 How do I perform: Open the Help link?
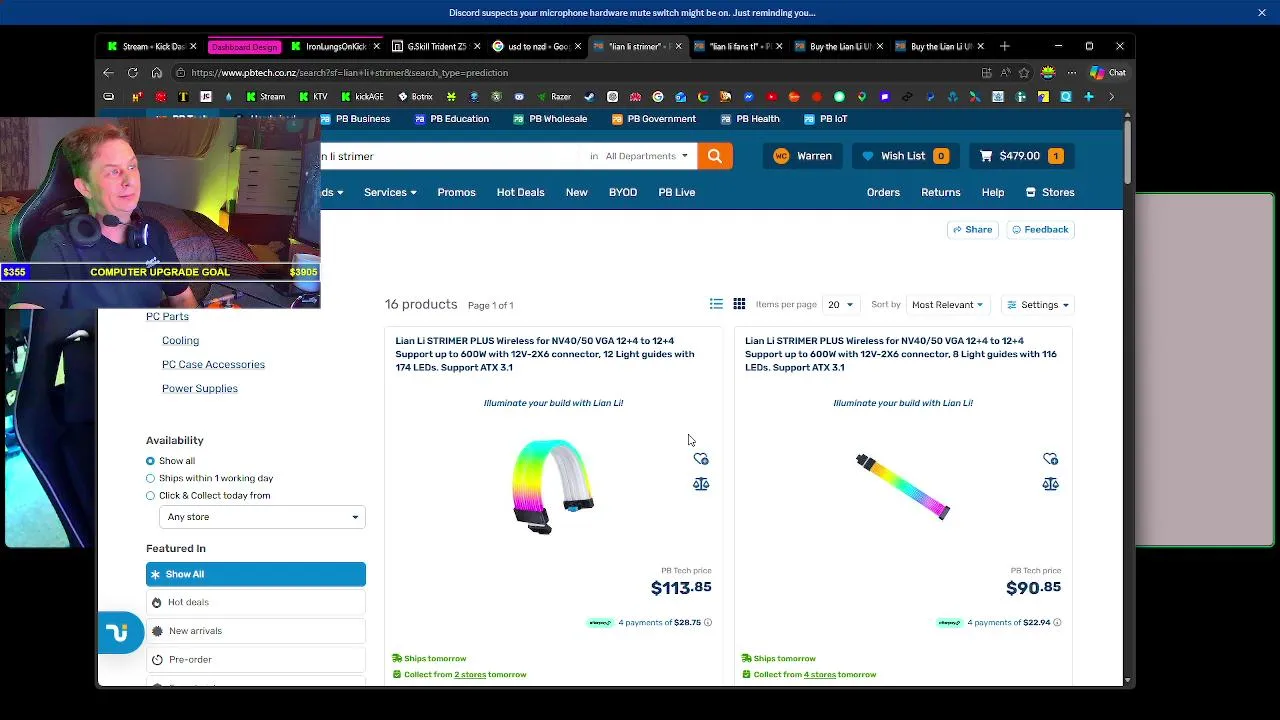pos(993,192)
